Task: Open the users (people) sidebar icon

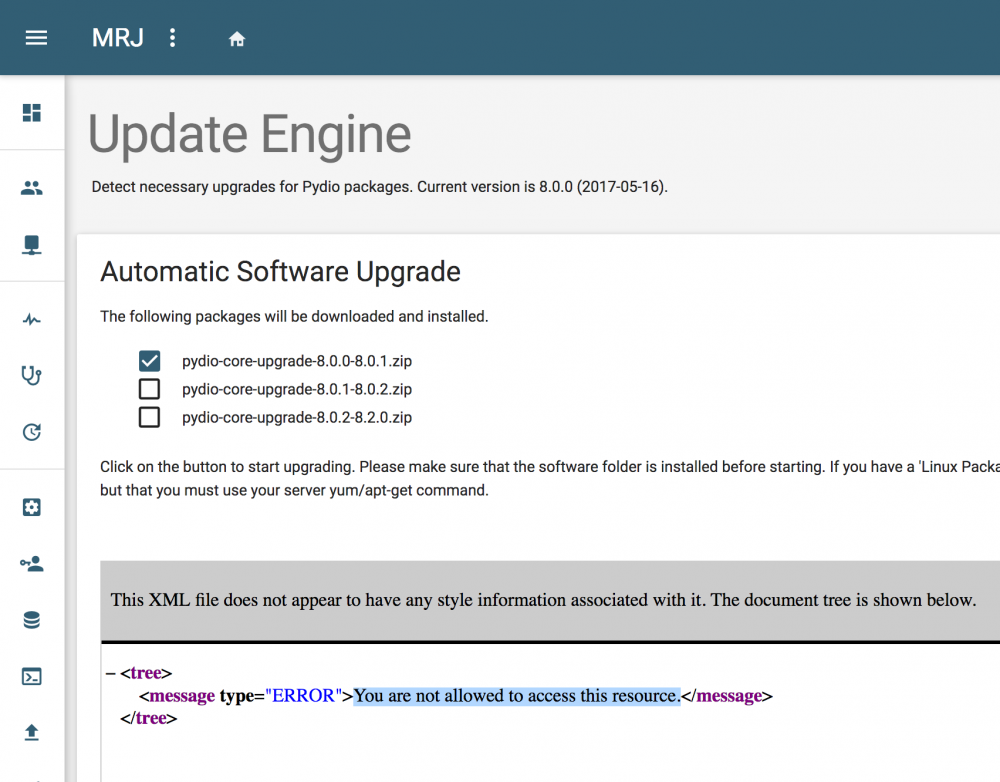Action: (x=32, y=188)
